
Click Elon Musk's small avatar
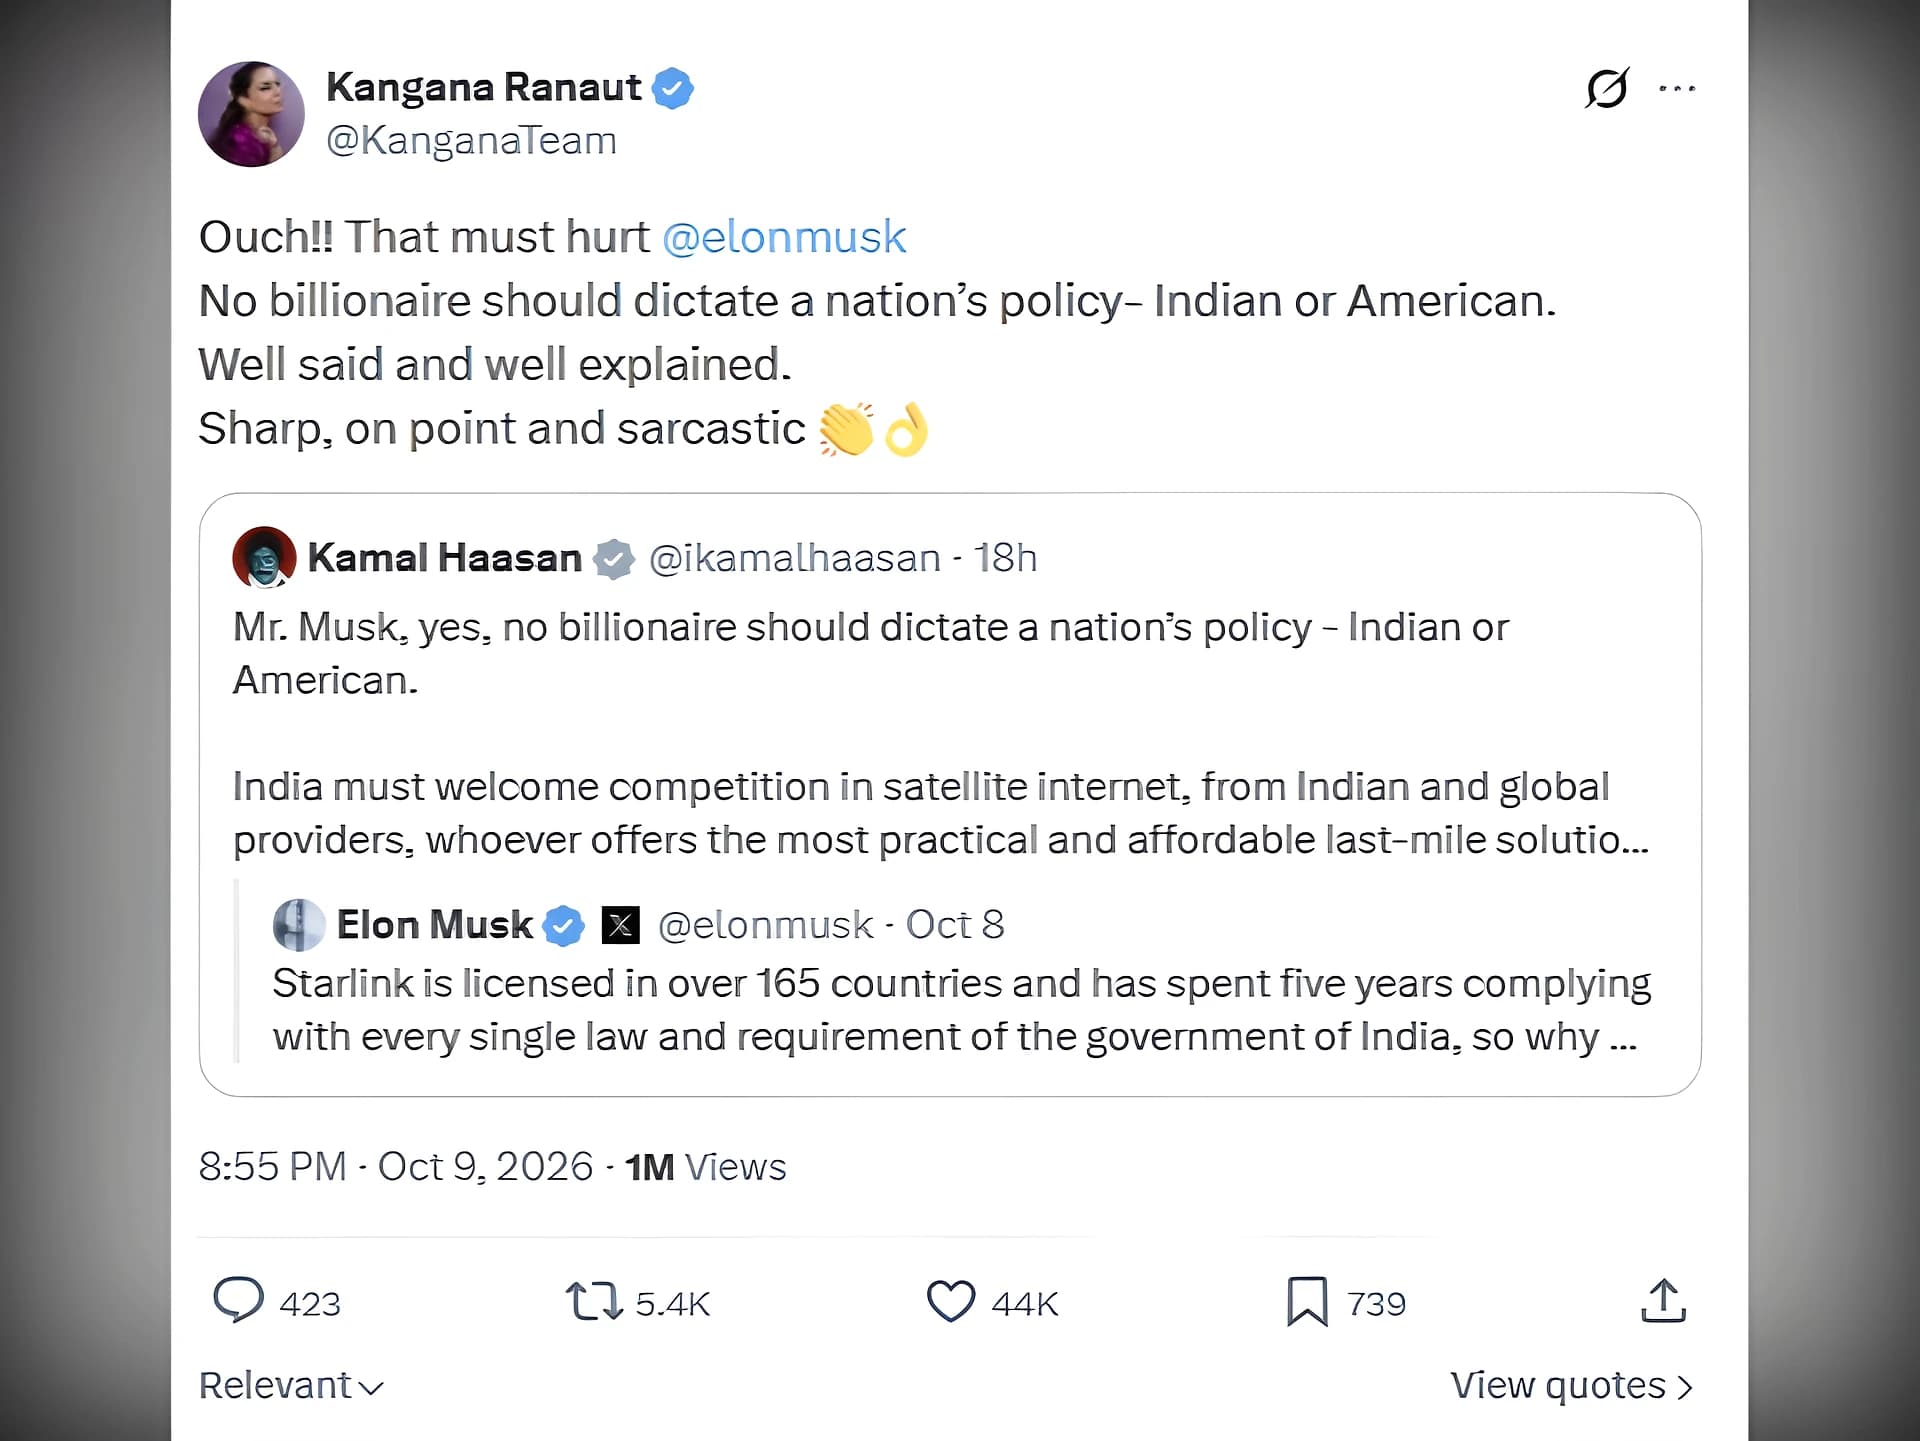click(298, 925)
